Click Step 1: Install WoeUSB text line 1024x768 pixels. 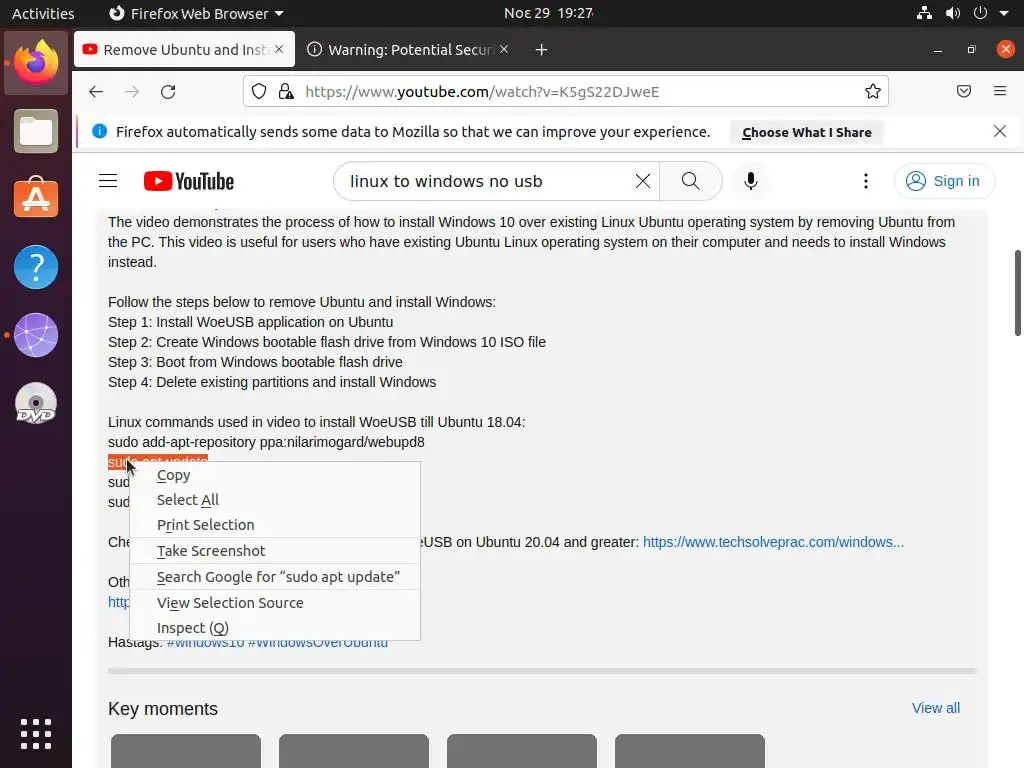pyautogui.click(x=250, y=322)
